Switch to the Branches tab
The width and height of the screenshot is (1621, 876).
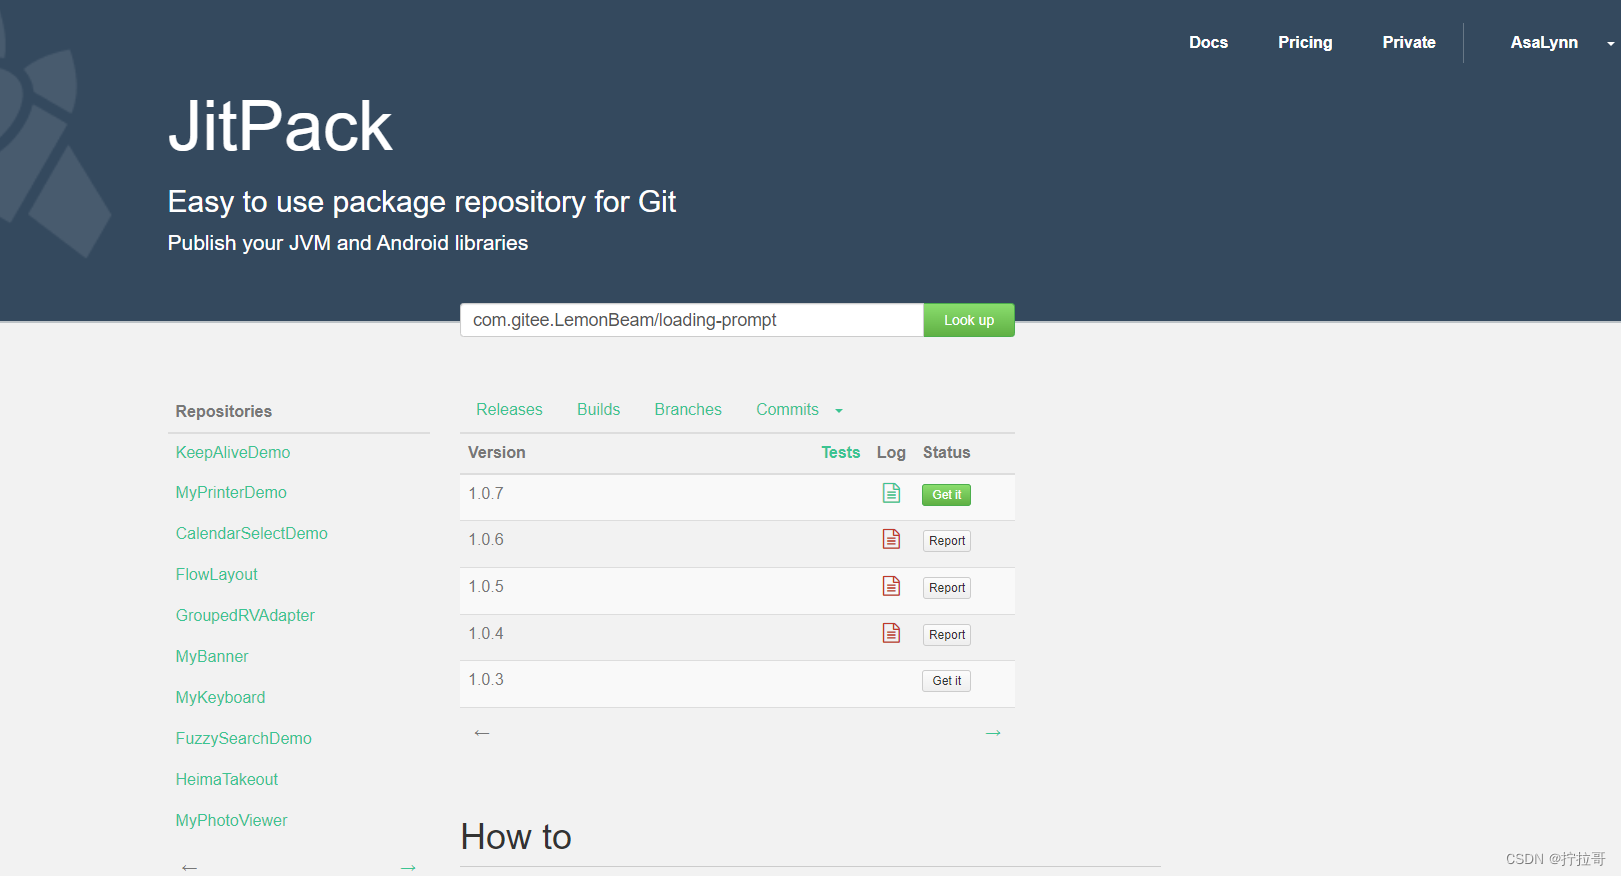coord(688,410)
